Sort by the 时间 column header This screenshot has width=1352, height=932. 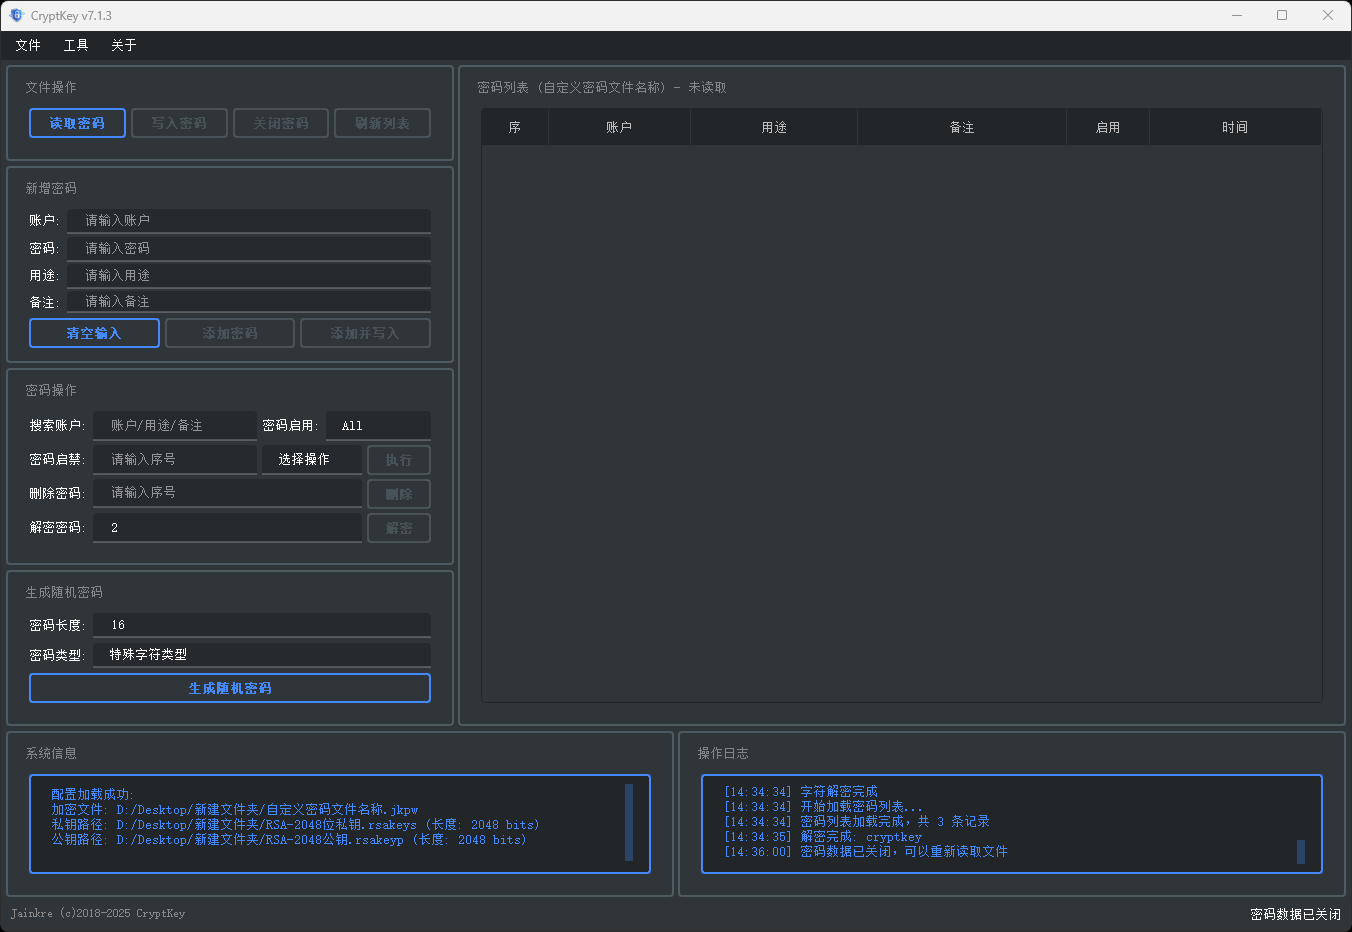[1234, 127]
